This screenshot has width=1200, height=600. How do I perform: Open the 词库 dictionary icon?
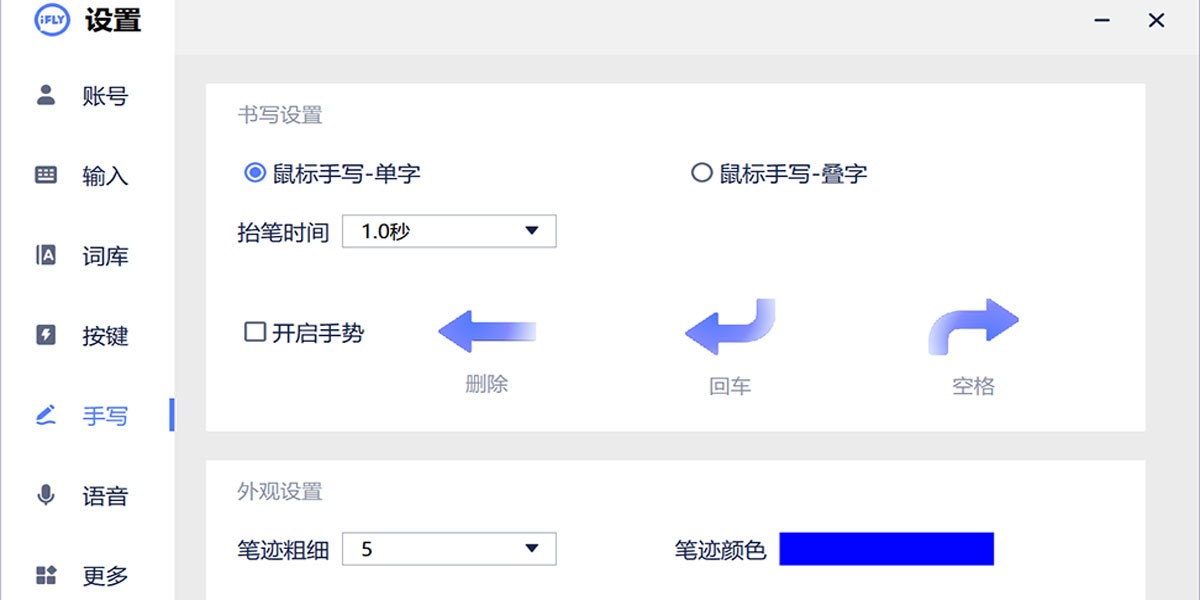click(x=46, y=255)
